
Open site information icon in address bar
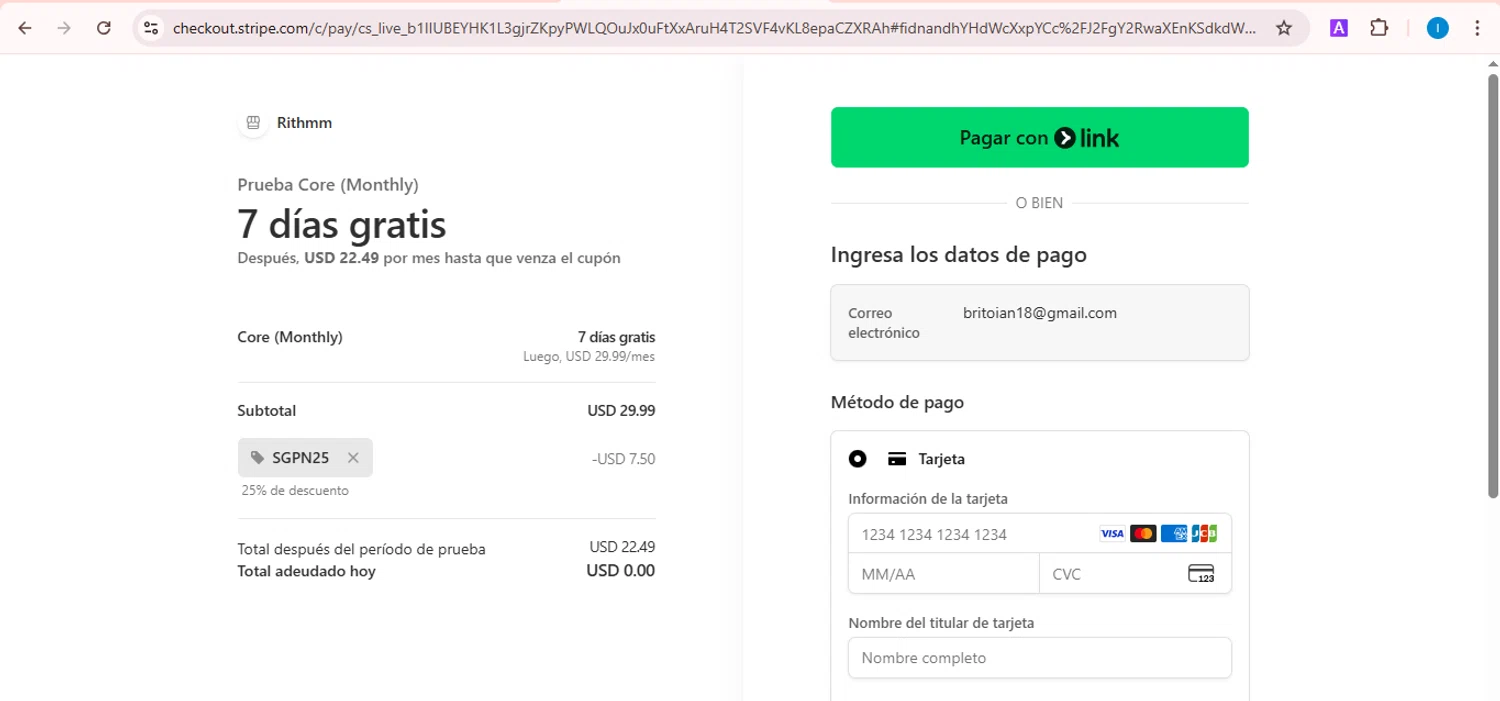click(151, 28)
